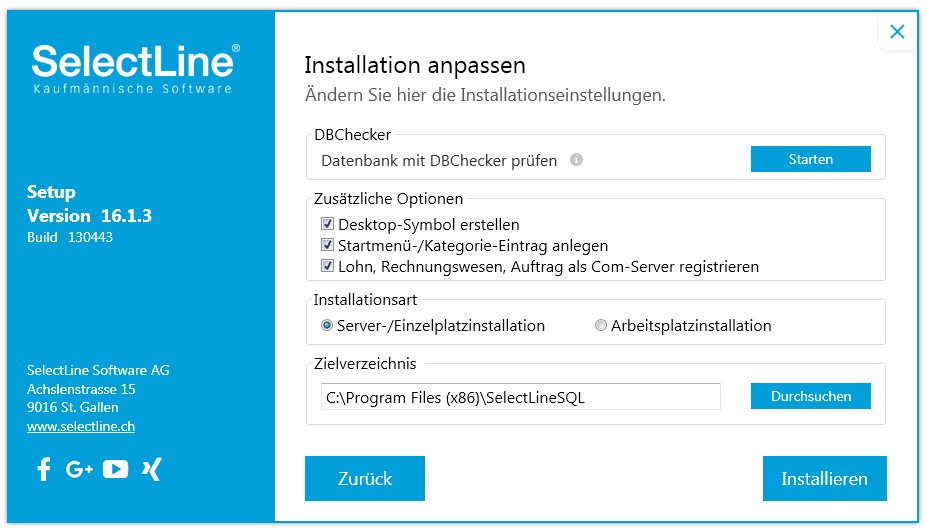This screenshot has width=927, height=530.
Task: Go back with the Zurück button
Action: (x=365, y=478)
